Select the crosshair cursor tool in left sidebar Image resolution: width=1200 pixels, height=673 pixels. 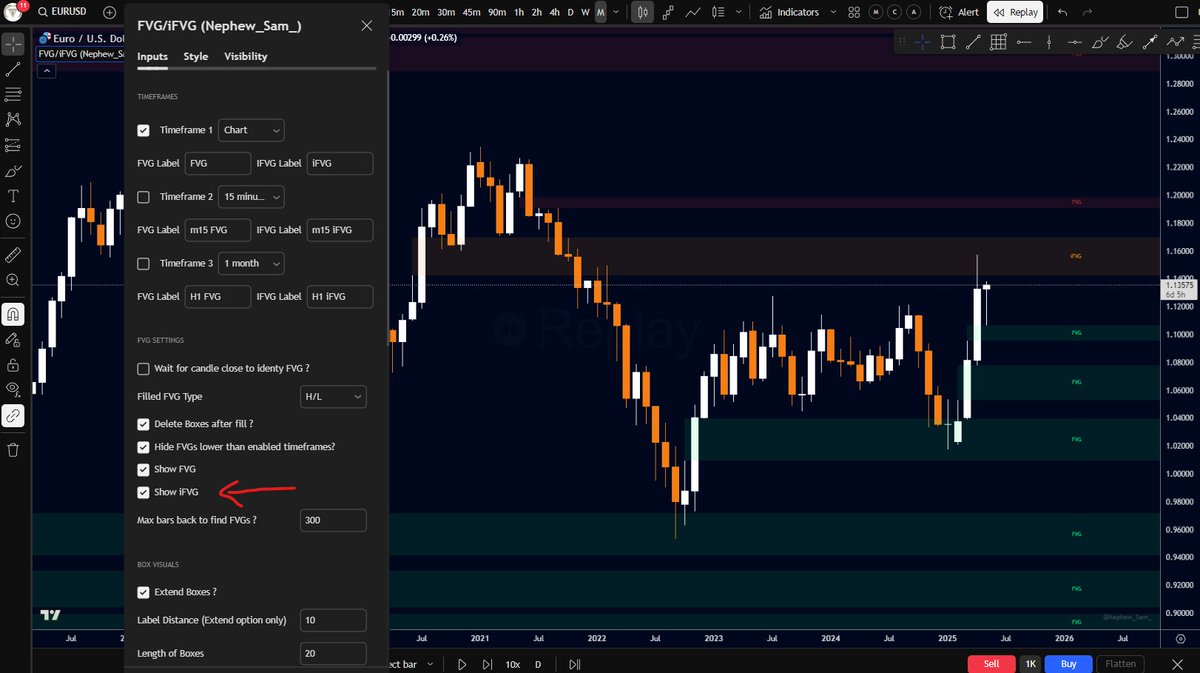(x=13, y=46)
